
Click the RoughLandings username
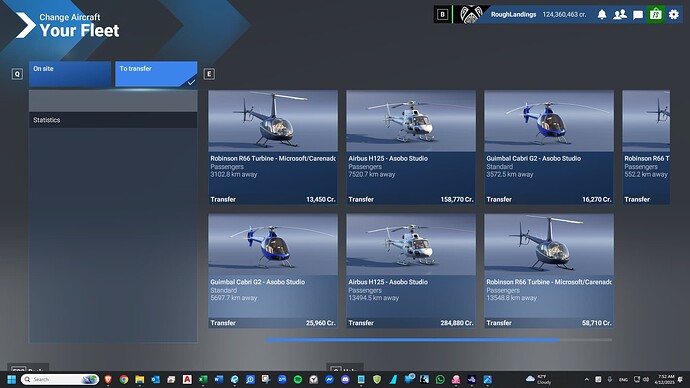tap(514, 15)
